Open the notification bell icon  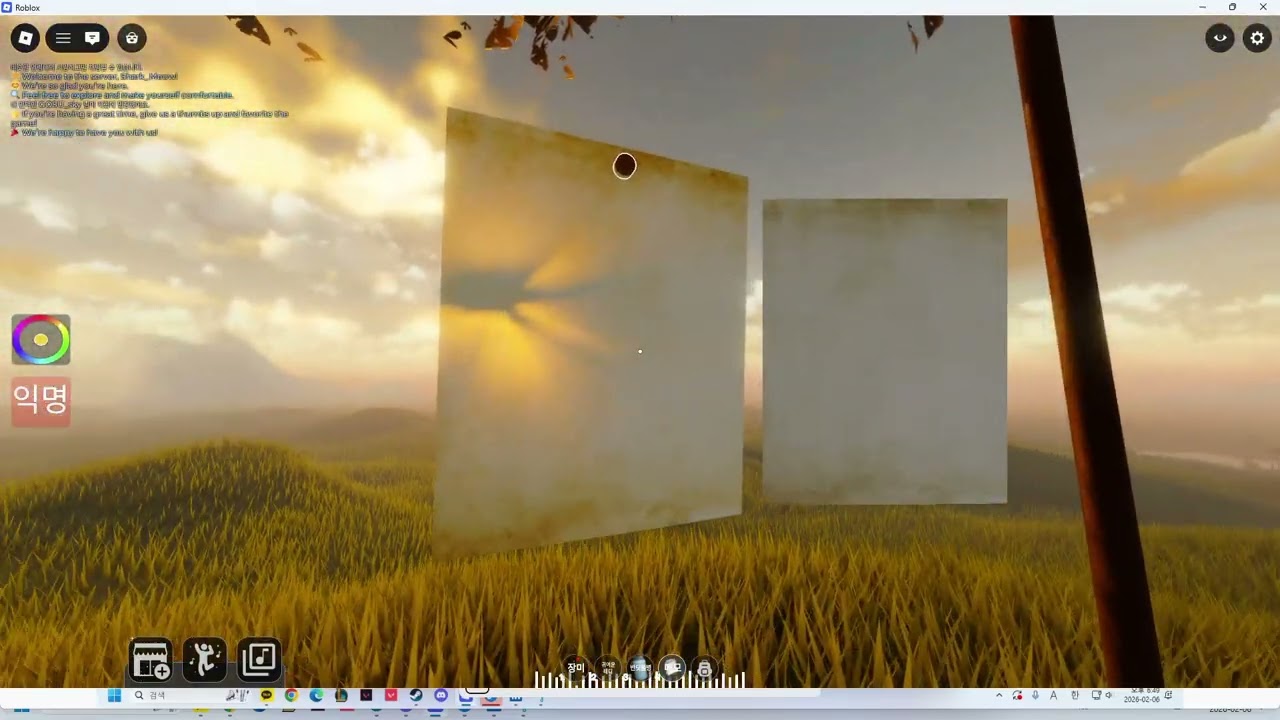pyautogui.click(x=1168, y=695)
